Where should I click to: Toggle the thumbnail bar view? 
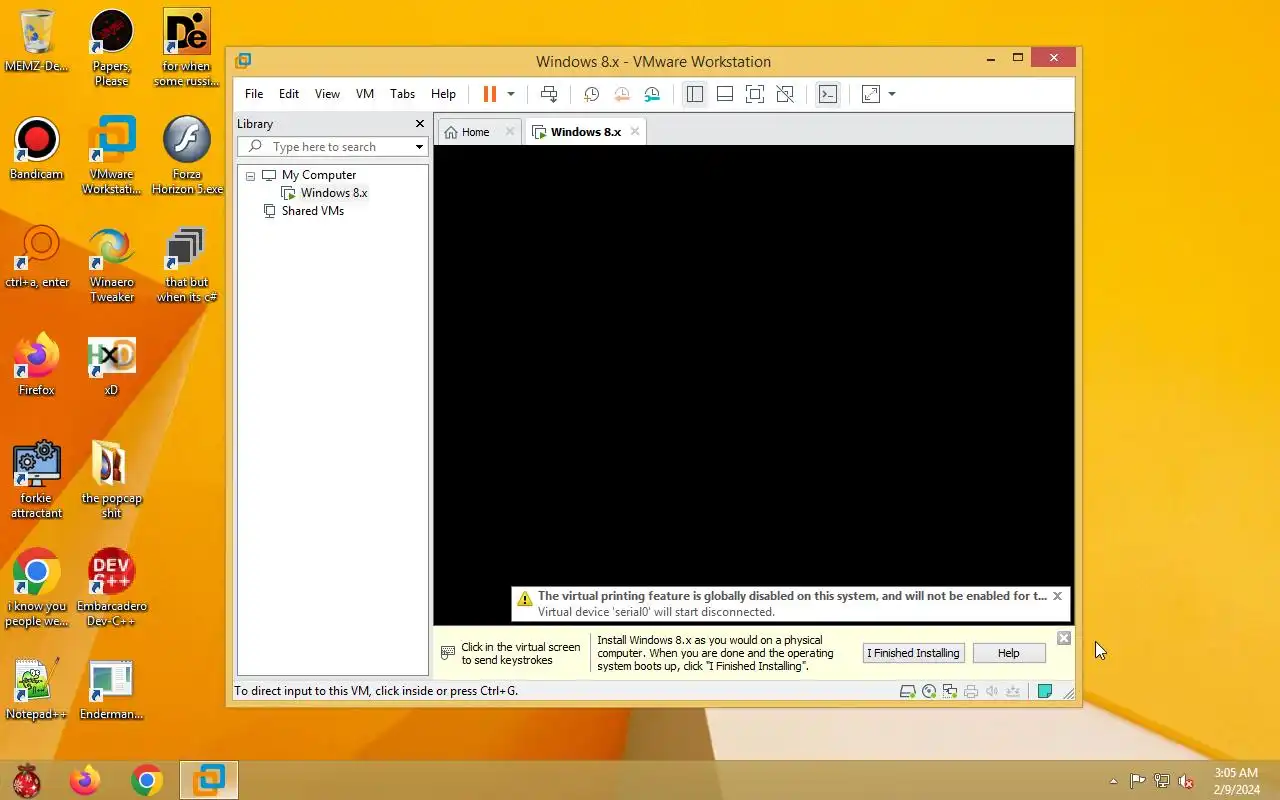[x=725, y=94]
